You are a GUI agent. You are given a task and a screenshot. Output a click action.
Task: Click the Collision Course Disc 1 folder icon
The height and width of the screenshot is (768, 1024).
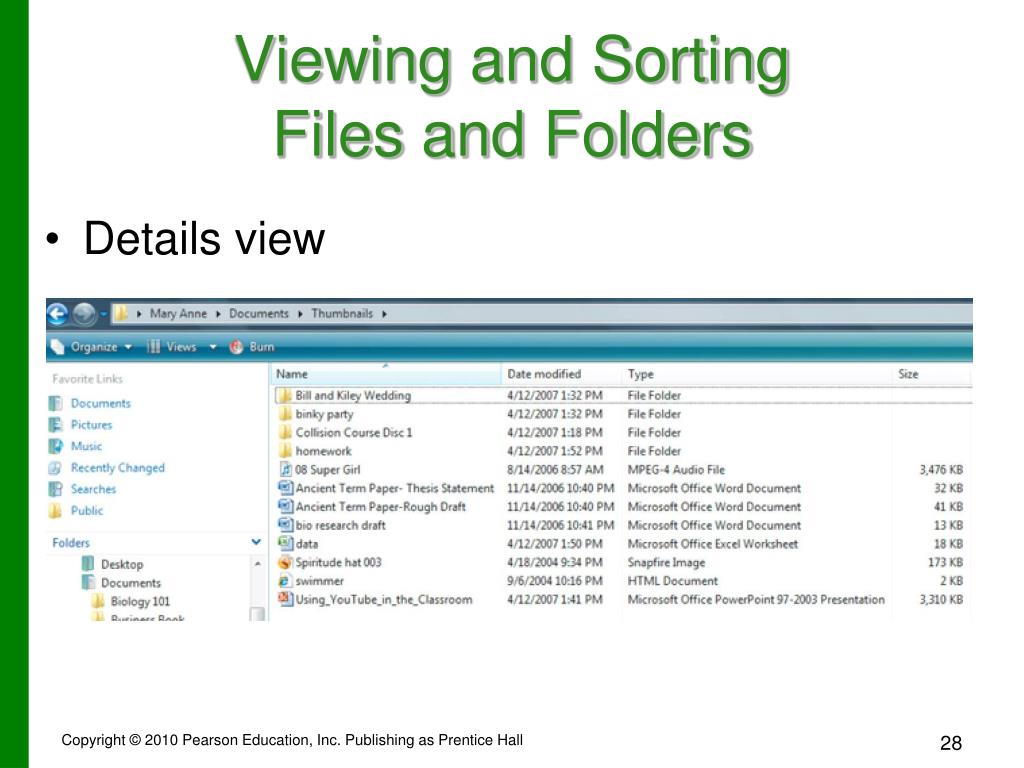point(285,432)
